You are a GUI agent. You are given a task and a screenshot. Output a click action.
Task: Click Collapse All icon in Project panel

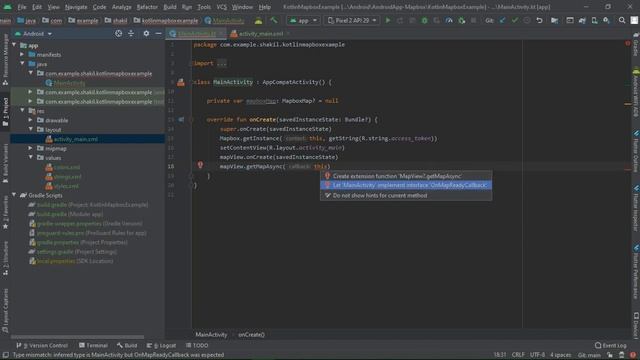click(131, 33)
